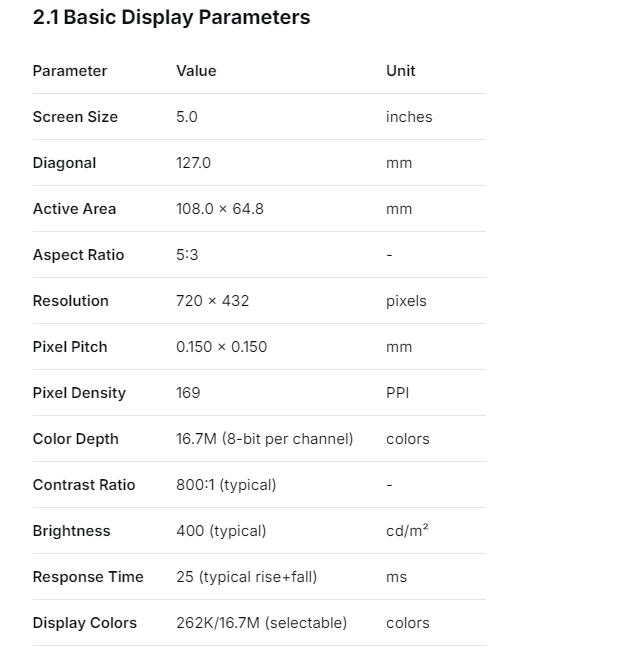Click the "pixels" unit cell
Image resolution: width=617 pixels, height=653 pixels.
(x=406, y=301)
